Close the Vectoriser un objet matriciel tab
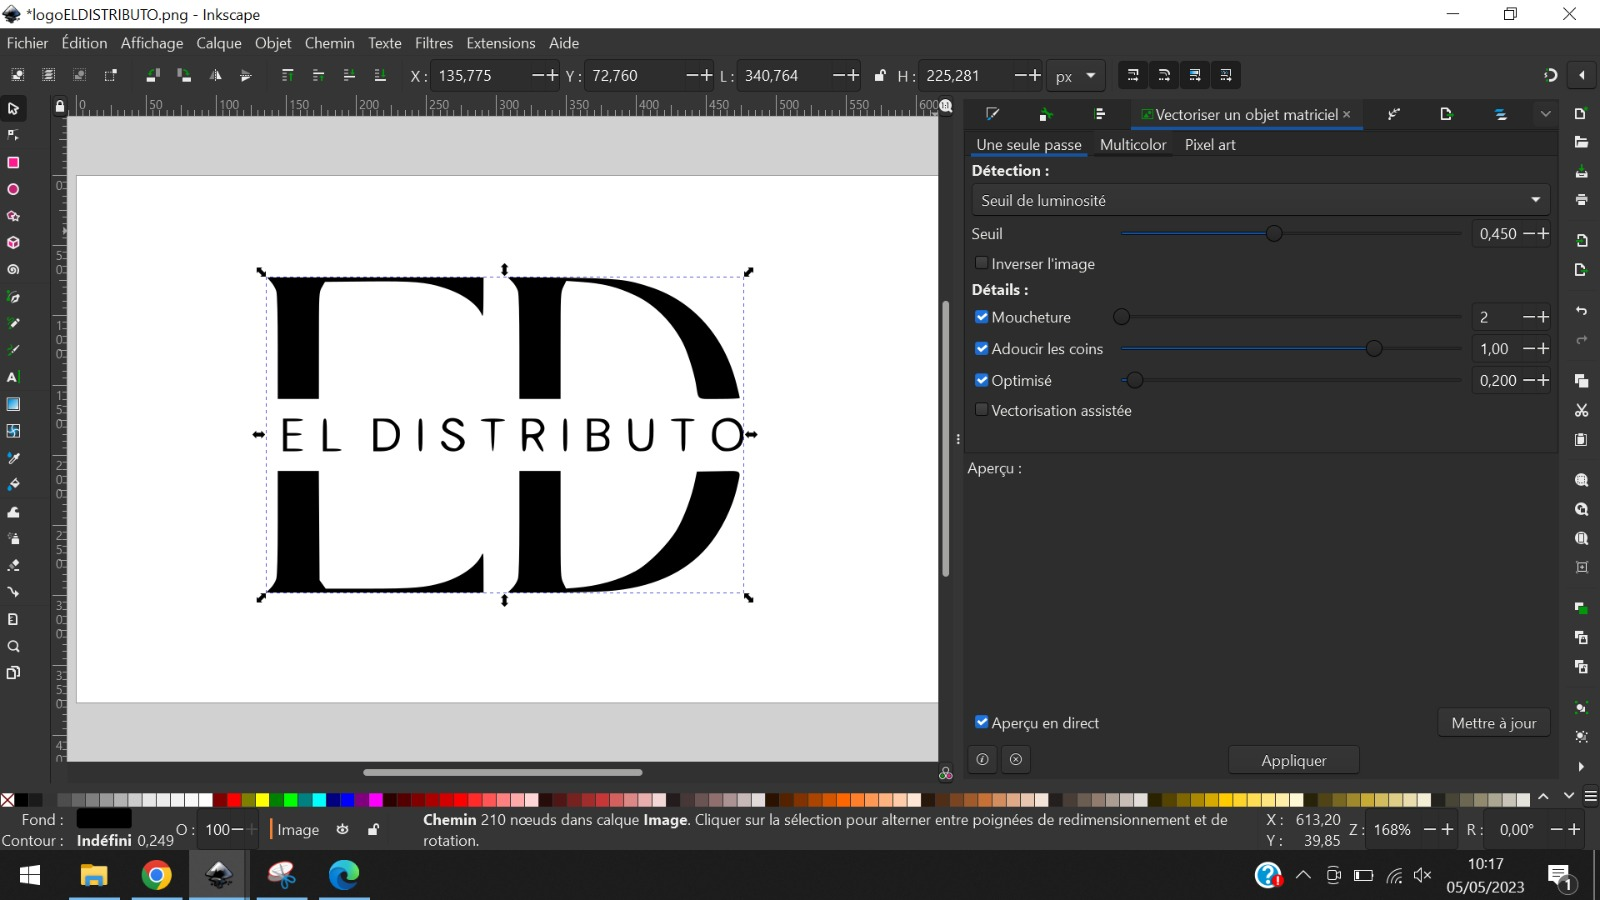This screenshot has height=900, width=1600. pos(1347,114)
